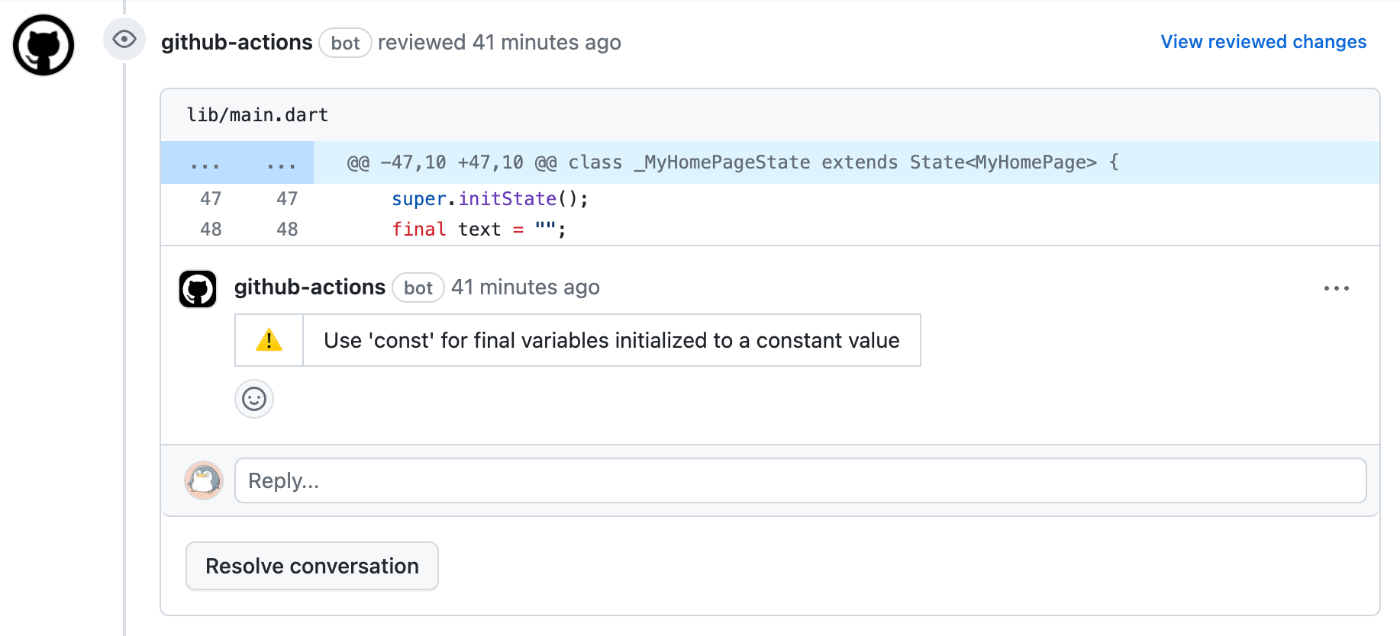This screenshot has height=636, width=1400.
Task: Click the penguin user avatar
Action: [x=204, y=481]
